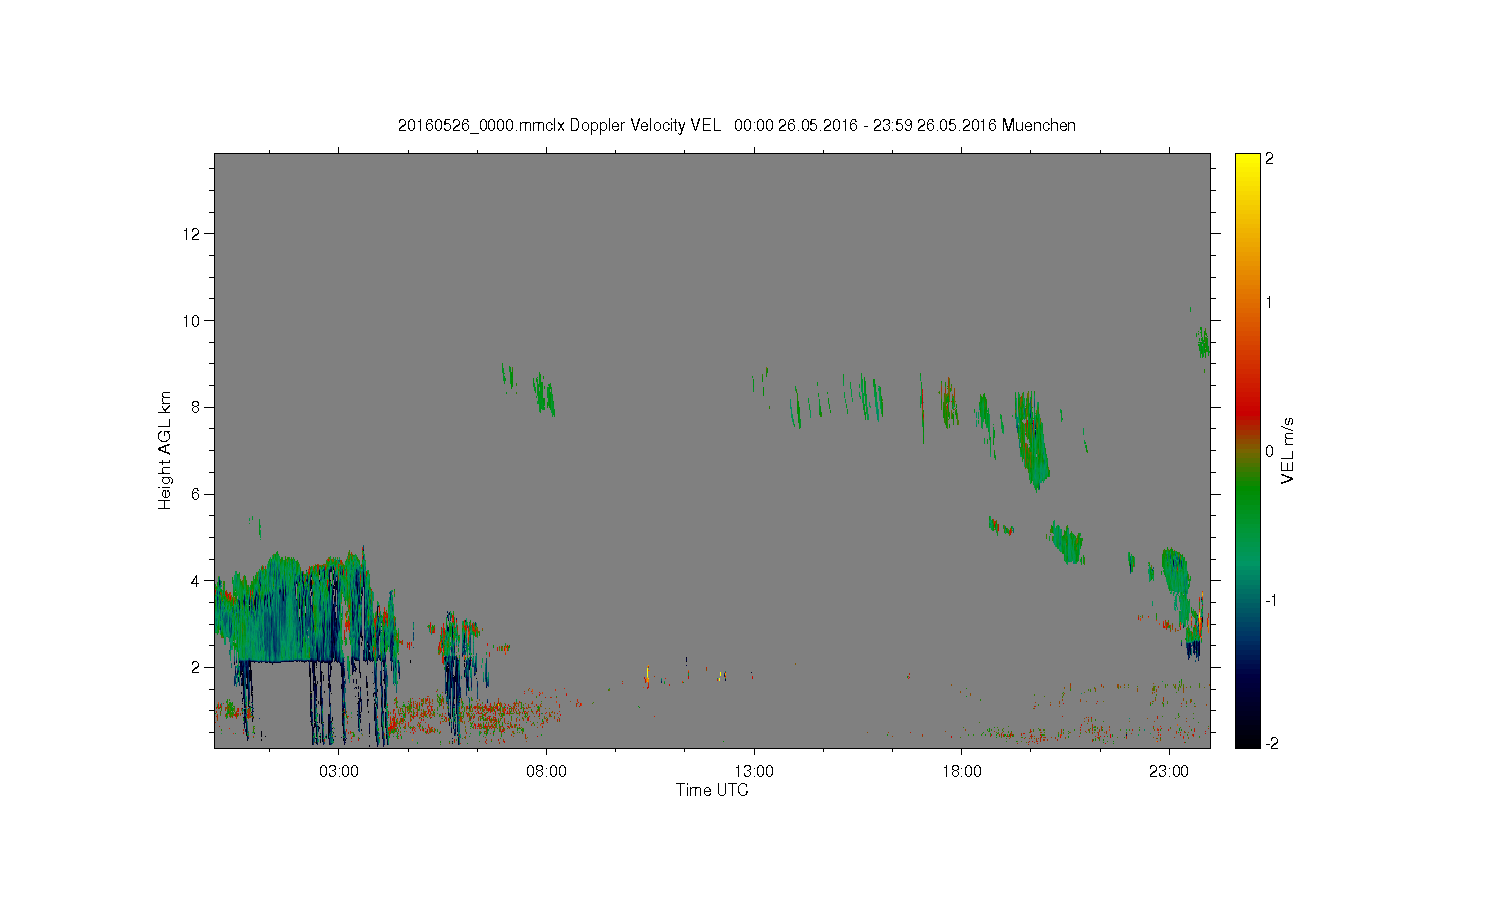
Task: Click the 'Time UTC' x-axis label
Action: (712, 790)
